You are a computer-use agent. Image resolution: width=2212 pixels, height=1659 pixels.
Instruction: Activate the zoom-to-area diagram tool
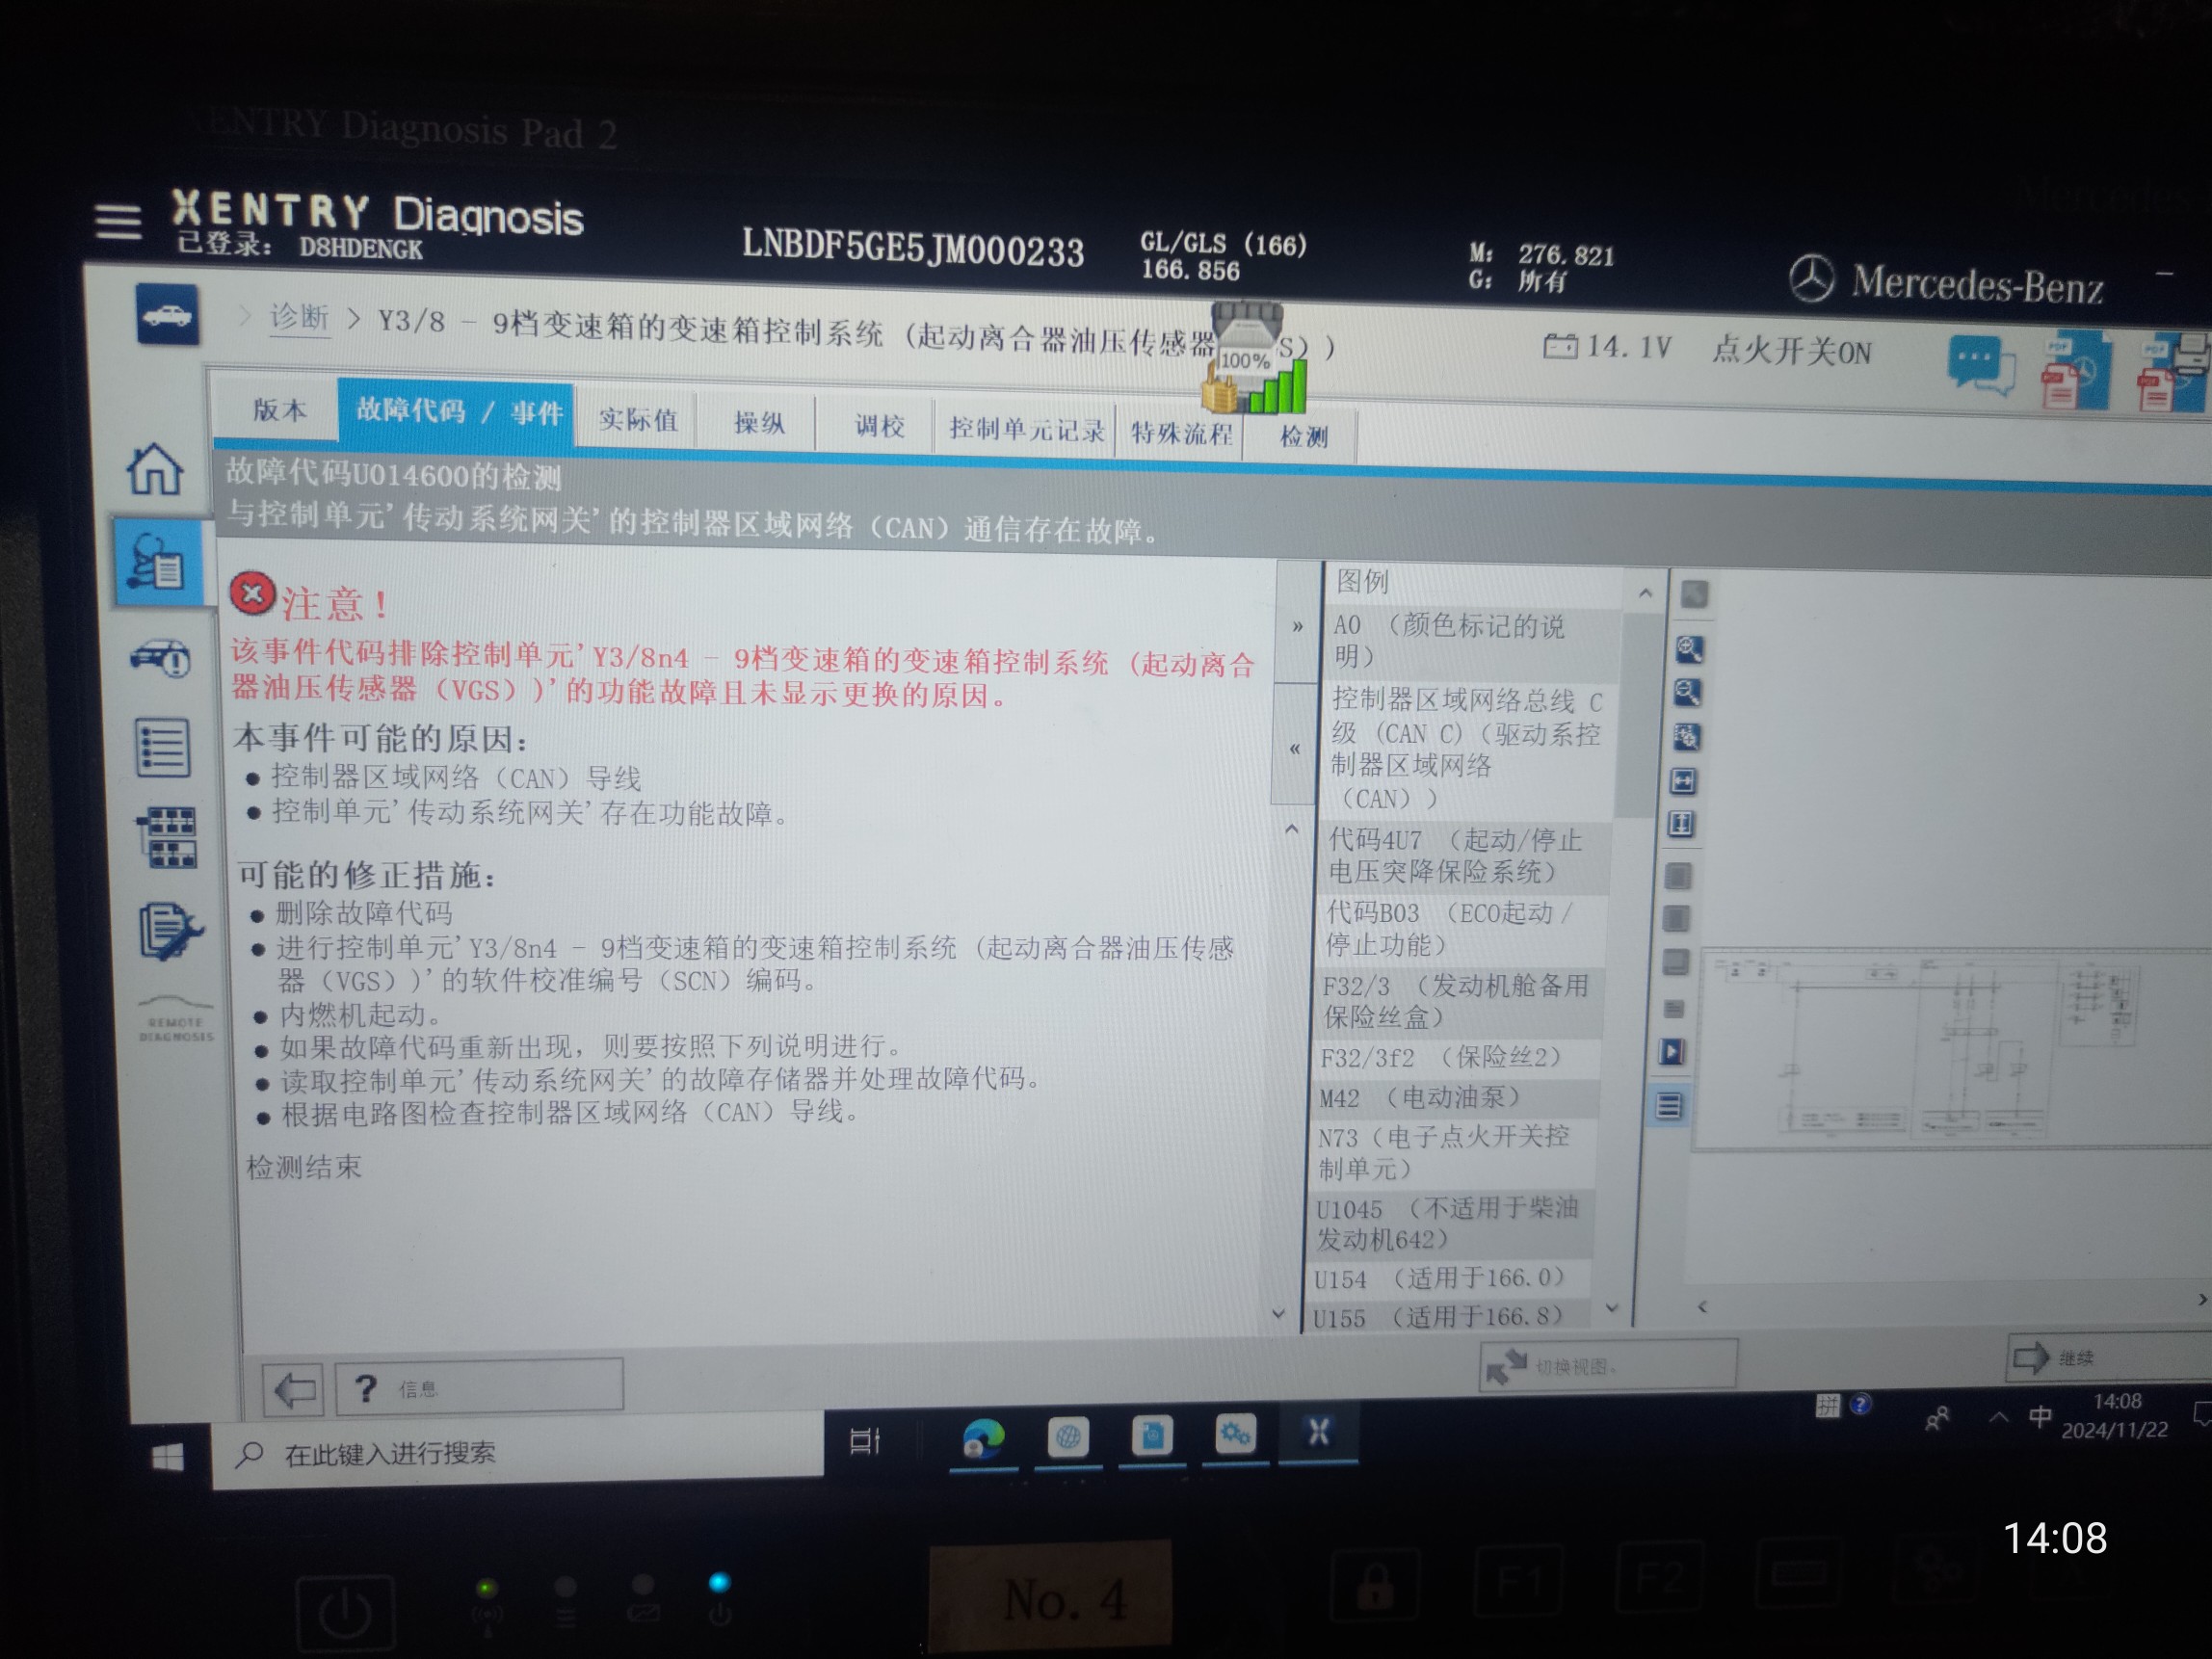point(1686,736)
